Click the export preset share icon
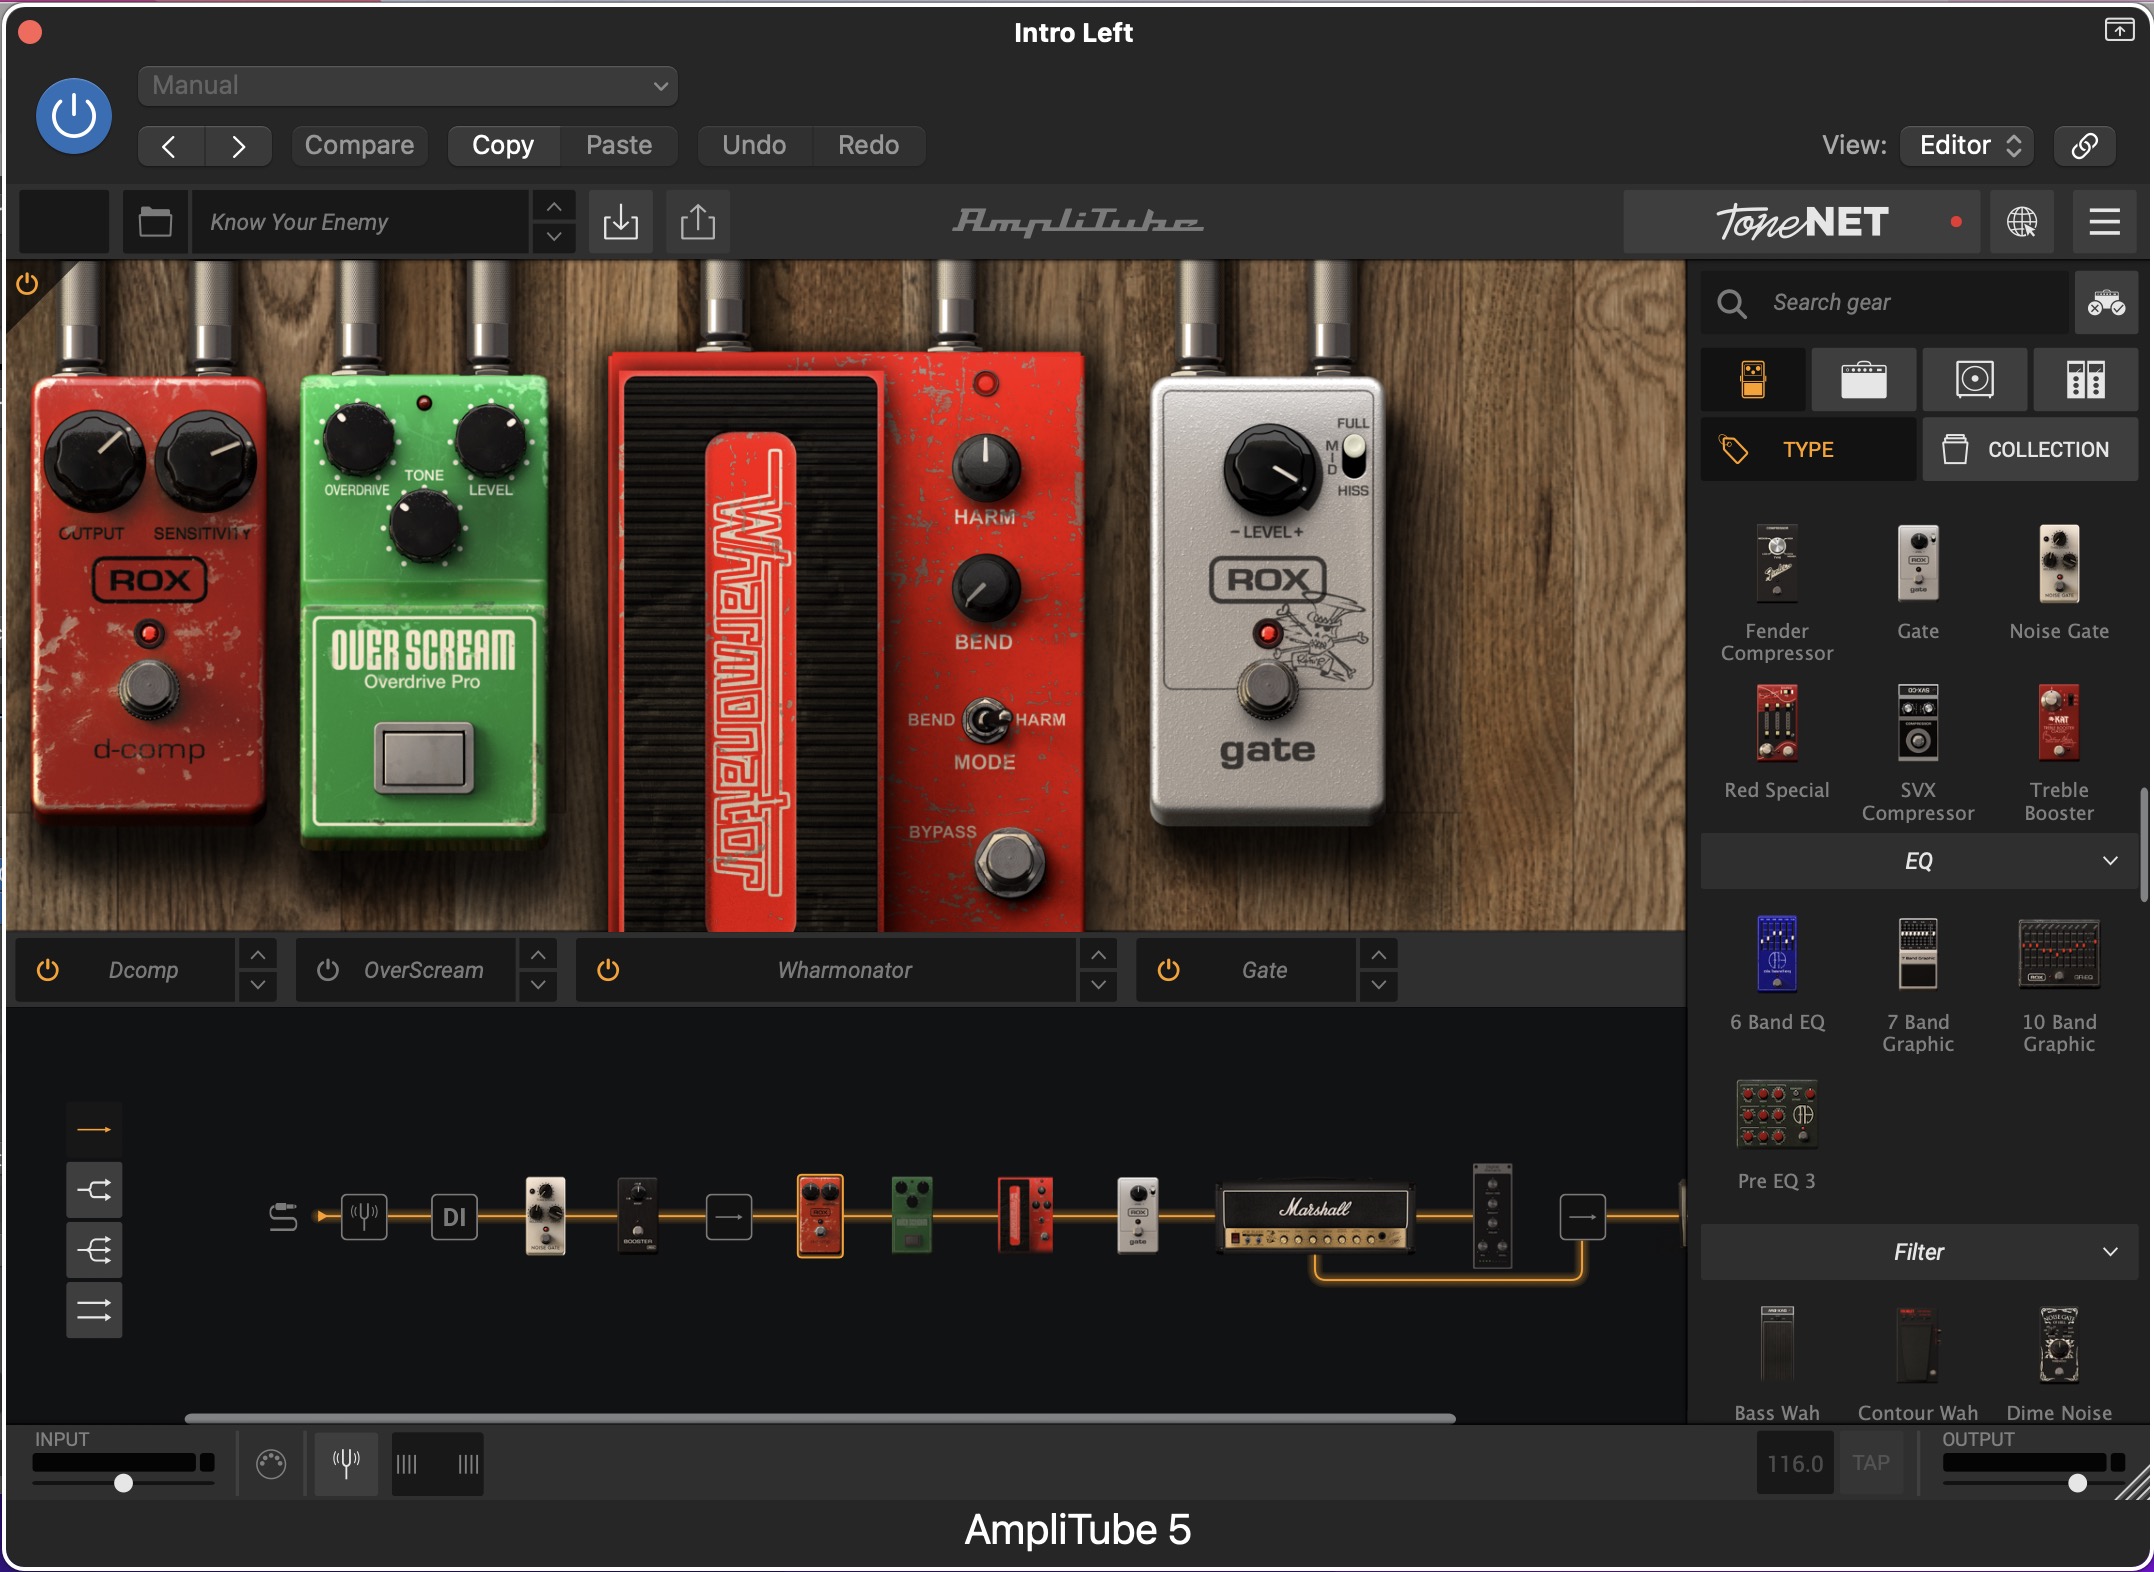The height and width of the screenshot is (1572, 2154). click(698, 221)
